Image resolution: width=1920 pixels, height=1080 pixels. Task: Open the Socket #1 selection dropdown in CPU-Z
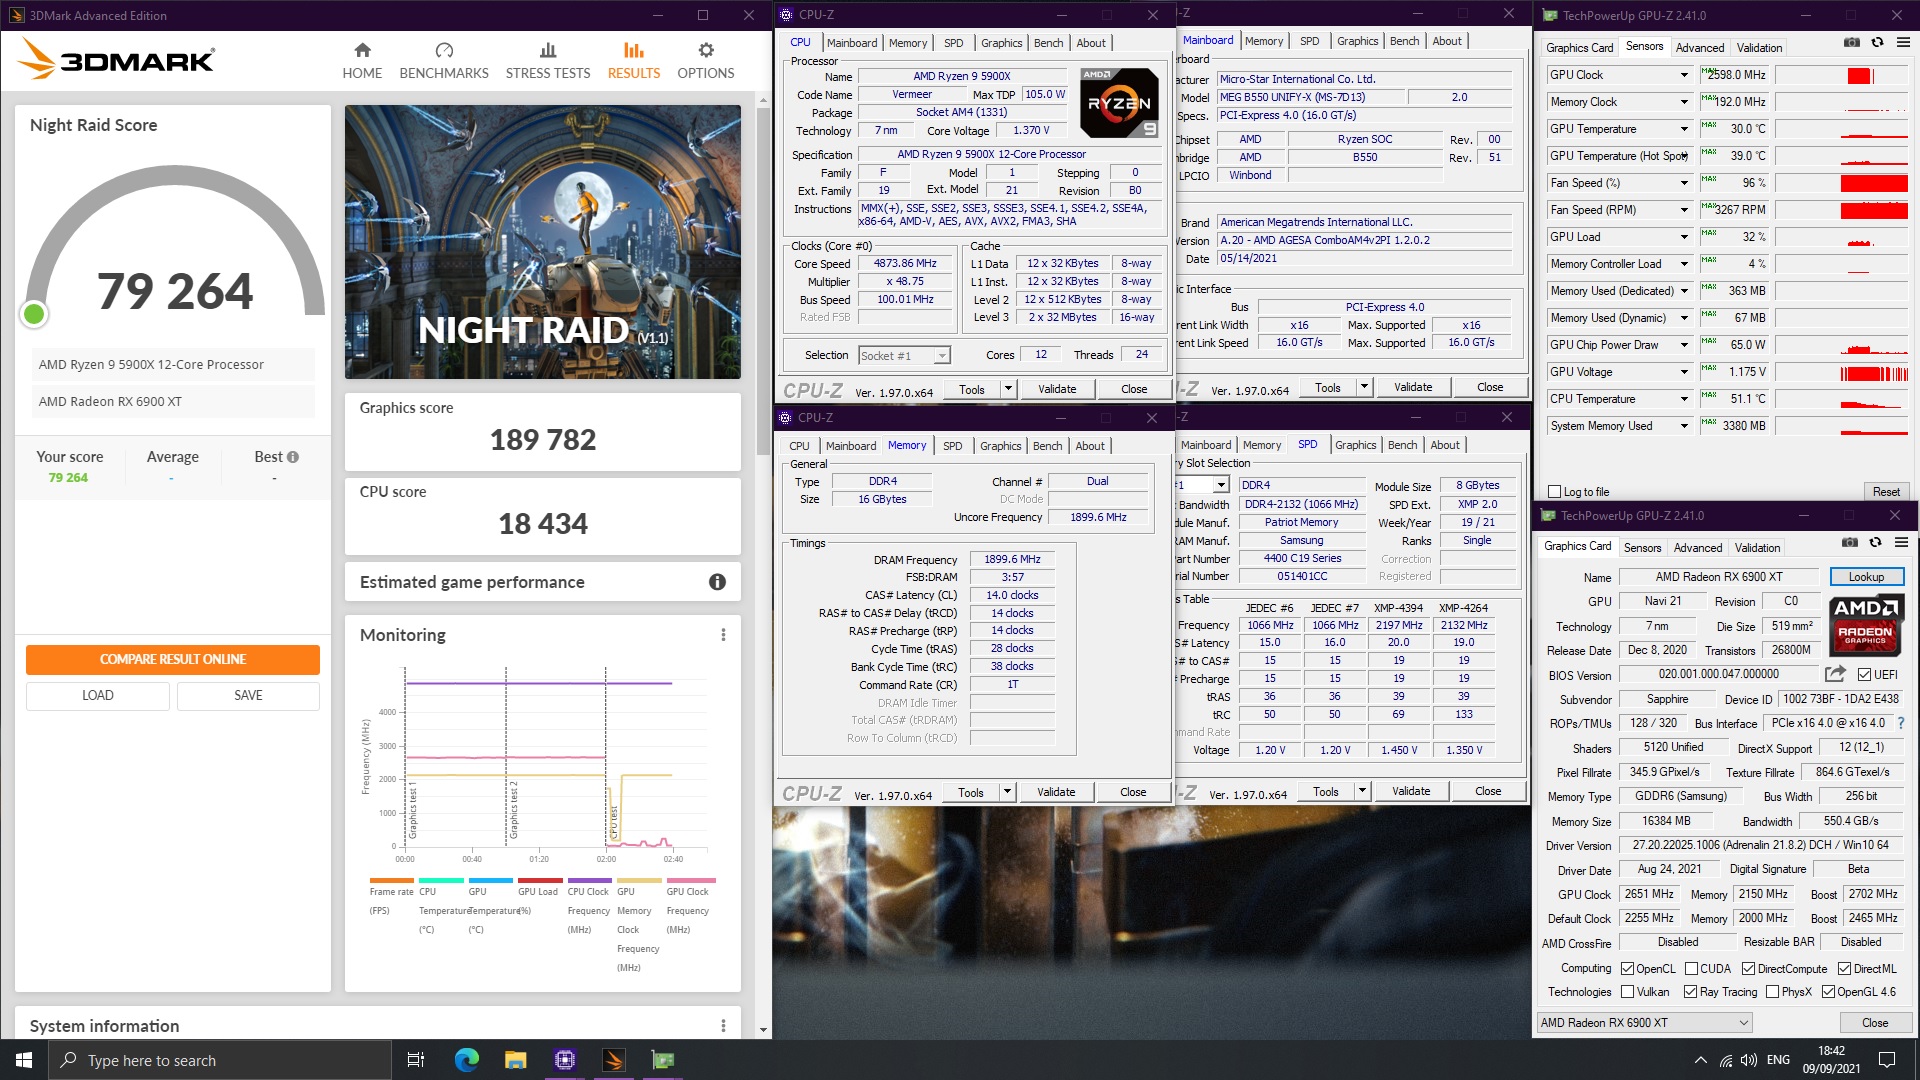(941, 356)
